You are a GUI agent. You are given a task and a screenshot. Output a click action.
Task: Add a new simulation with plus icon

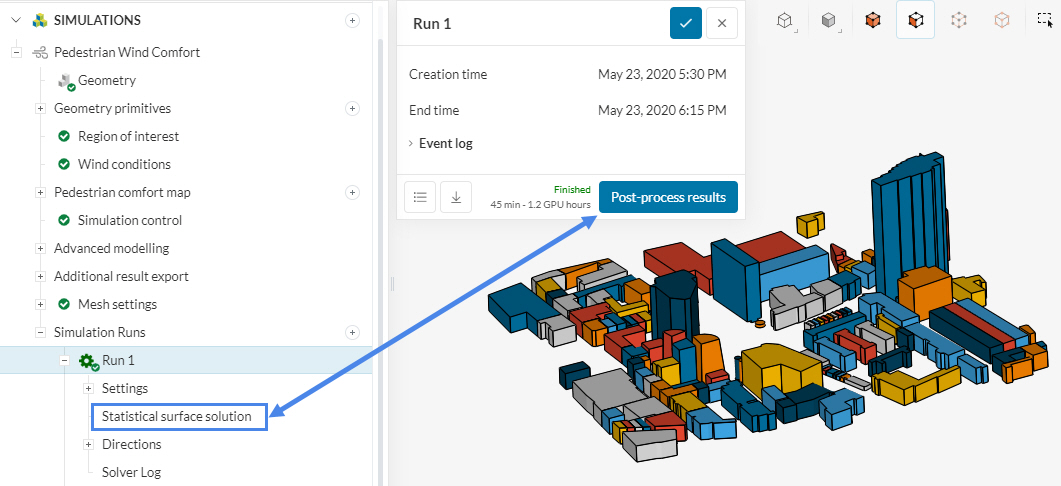[x=352, y=20]
